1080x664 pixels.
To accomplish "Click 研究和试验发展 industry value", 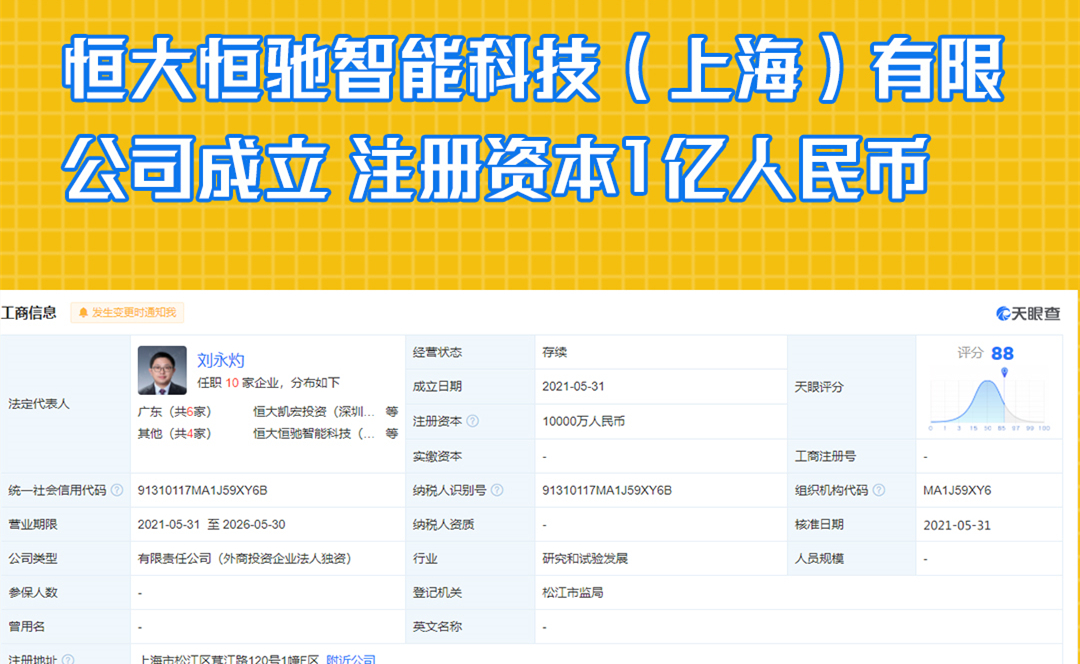I will tap(585, 559).
